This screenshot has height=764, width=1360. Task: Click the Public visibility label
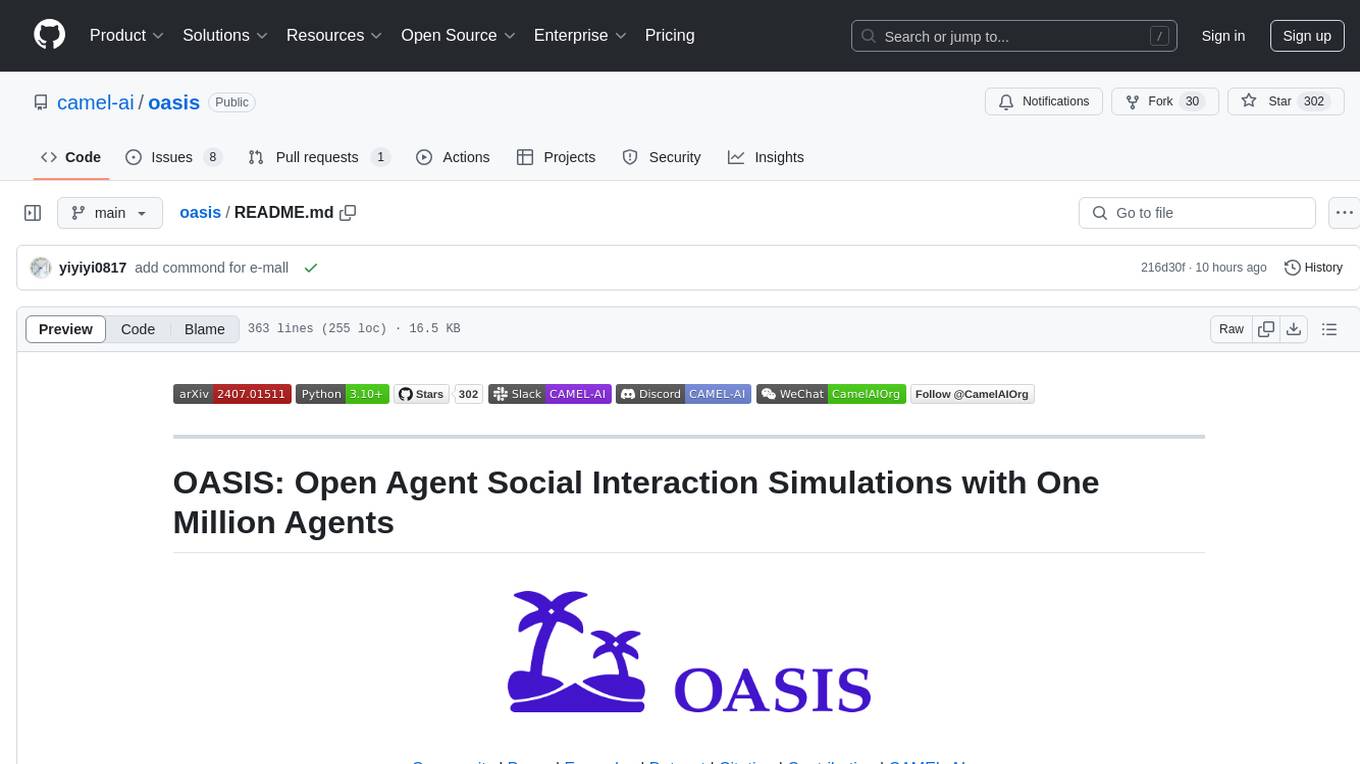coord(232,102)
